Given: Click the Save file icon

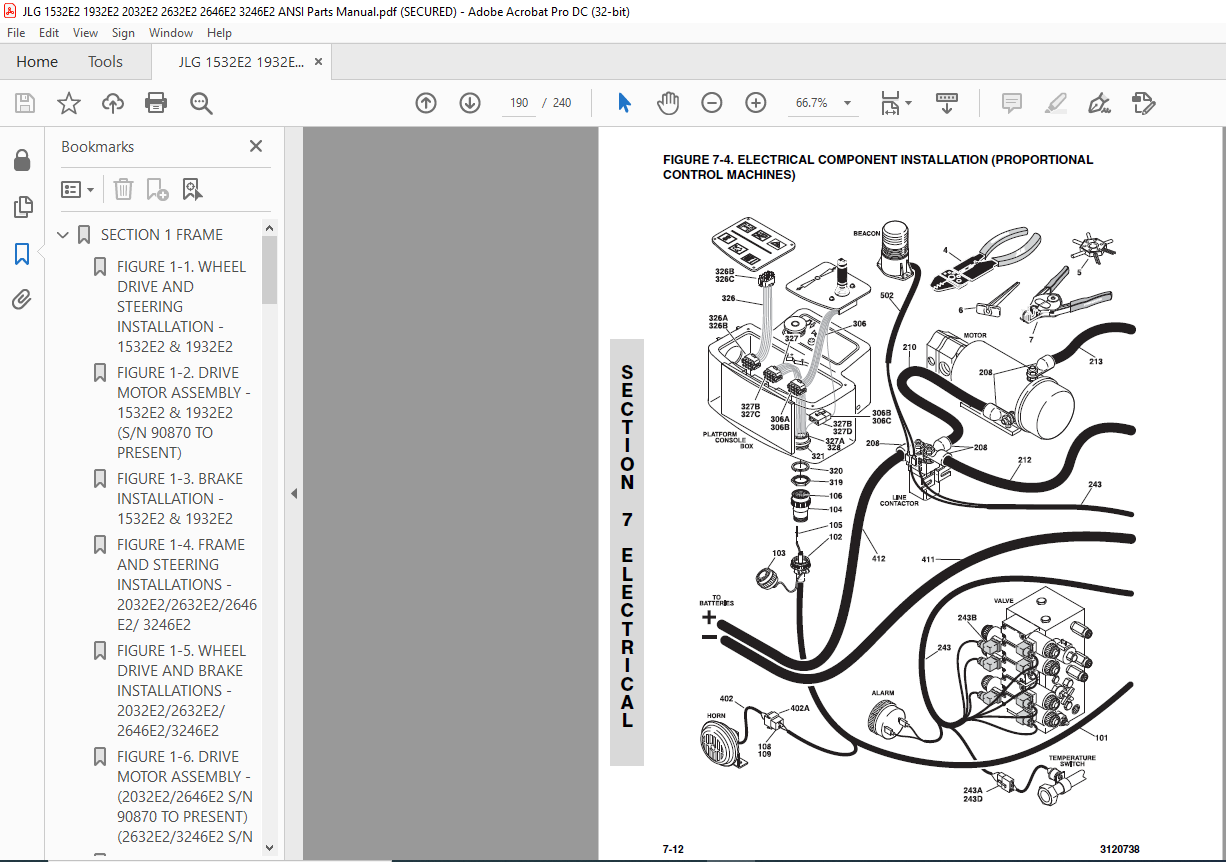Looking at the screenshot, I should [25, 103].
